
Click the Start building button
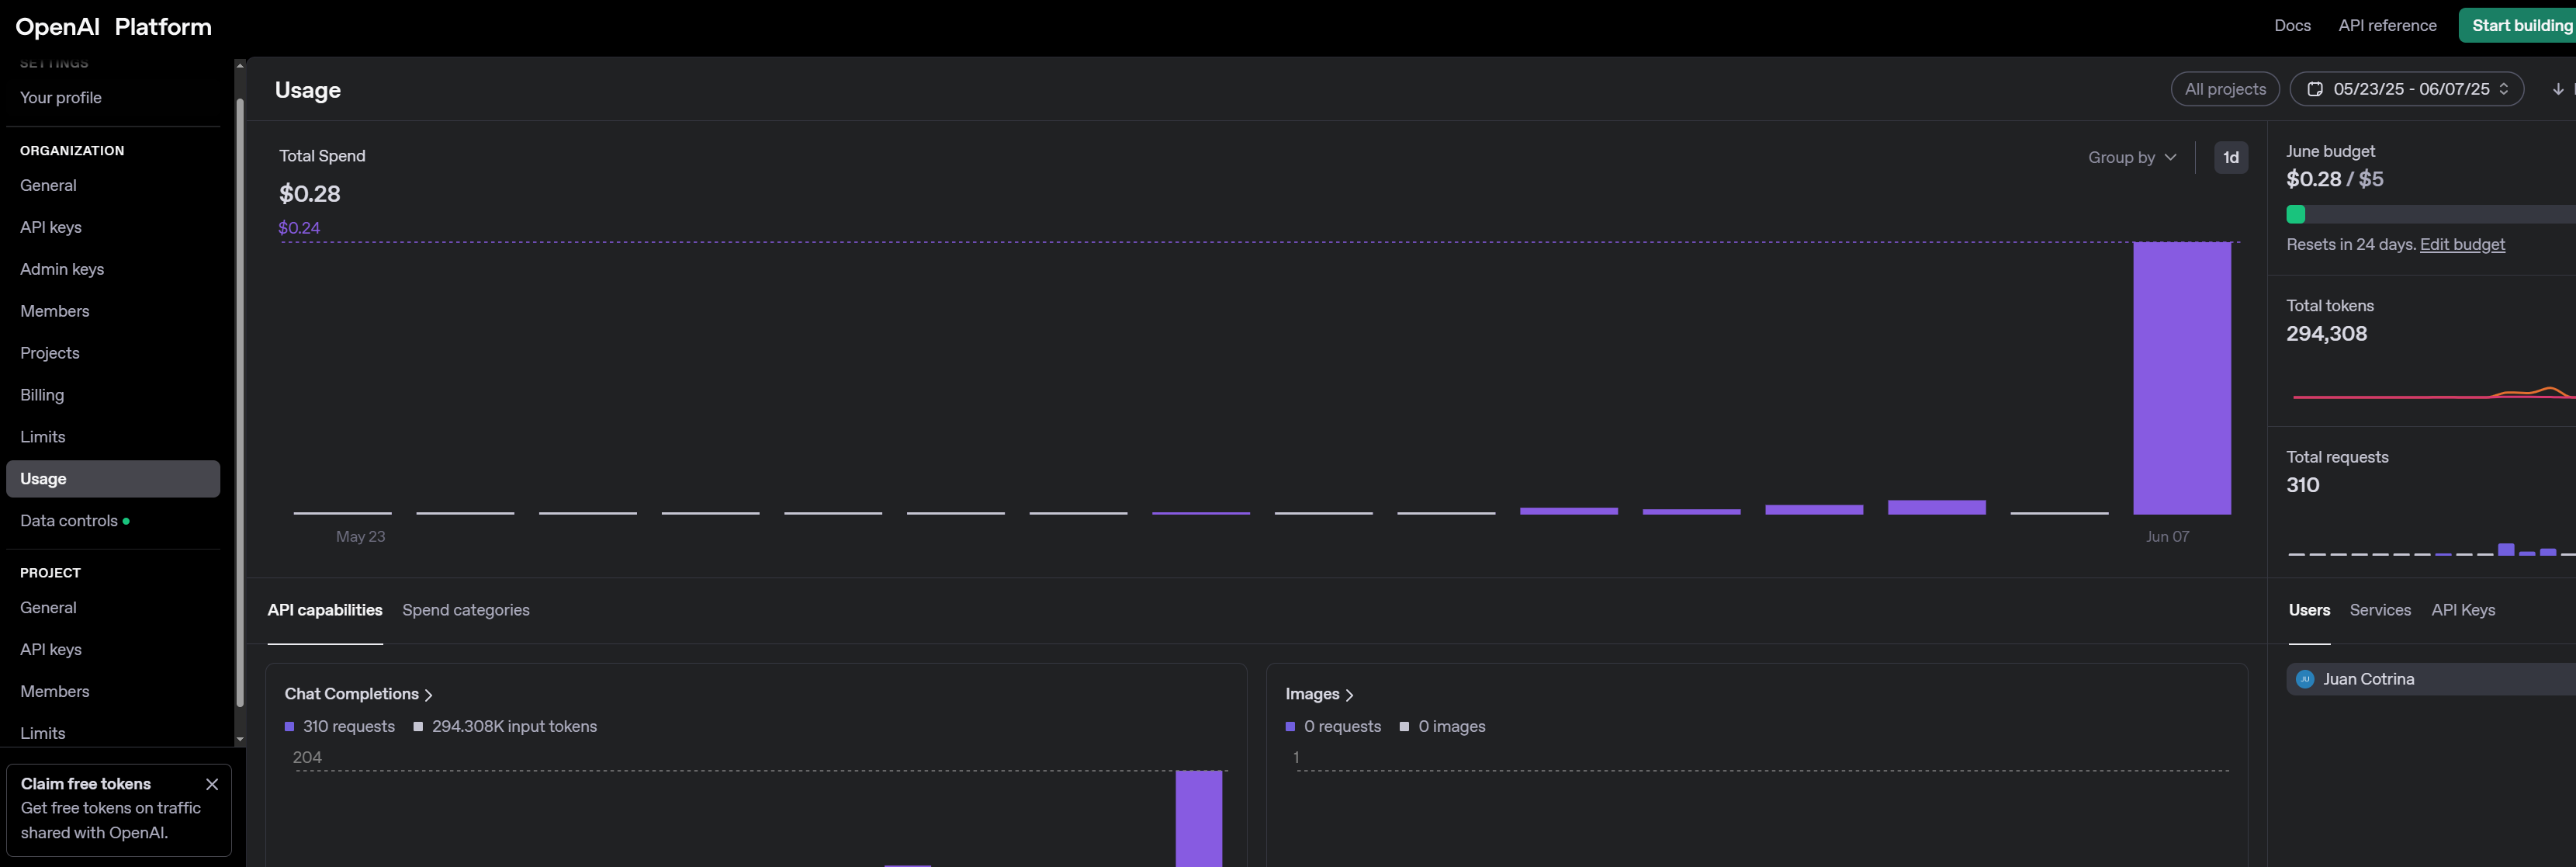[x=2519, y=26]
